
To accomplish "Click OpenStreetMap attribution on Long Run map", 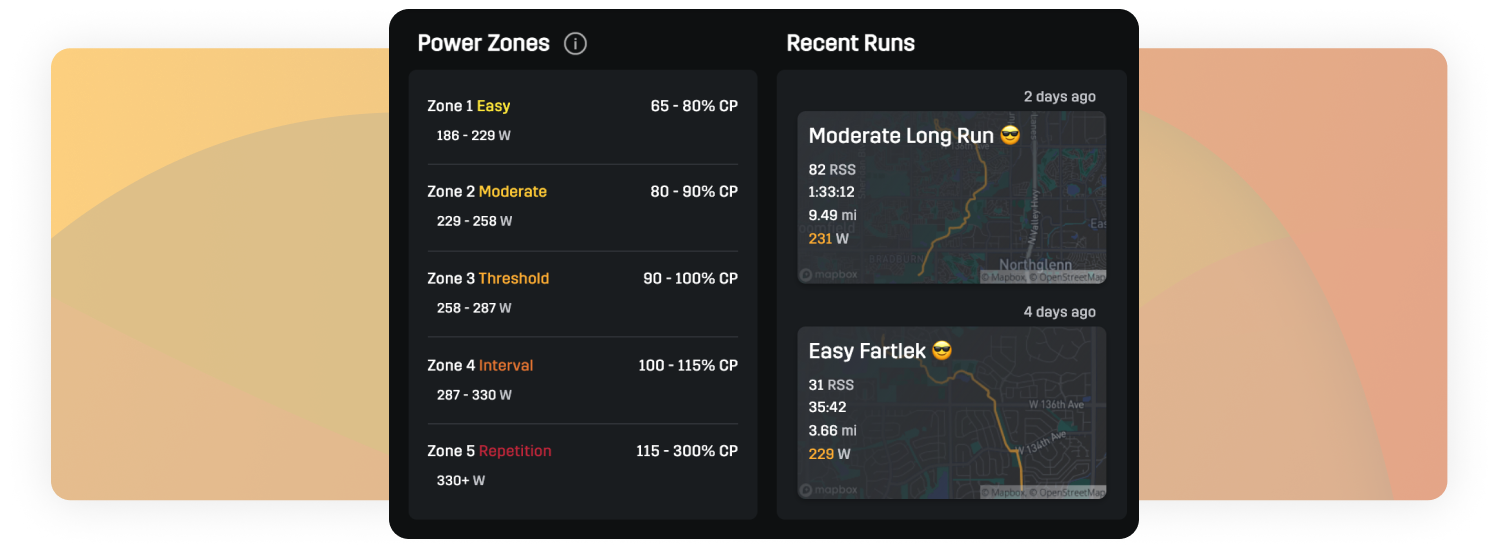I will coord(1066,277).
